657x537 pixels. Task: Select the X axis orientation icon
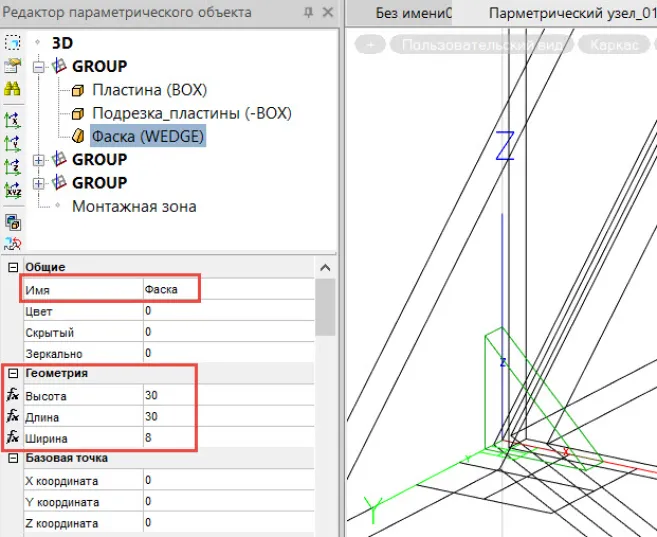[x=13, y=120]
